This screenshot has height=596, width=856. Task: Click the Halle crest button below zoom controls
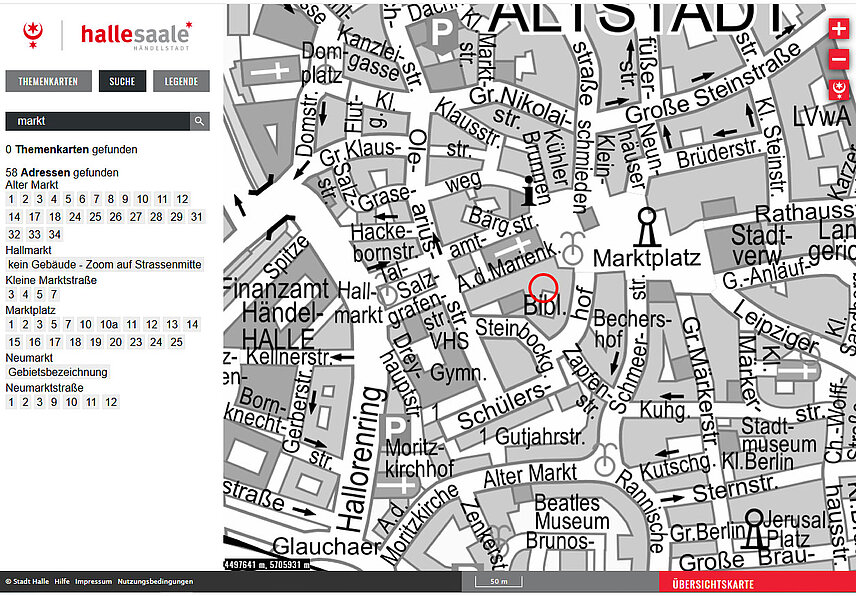tap(838, 90)
